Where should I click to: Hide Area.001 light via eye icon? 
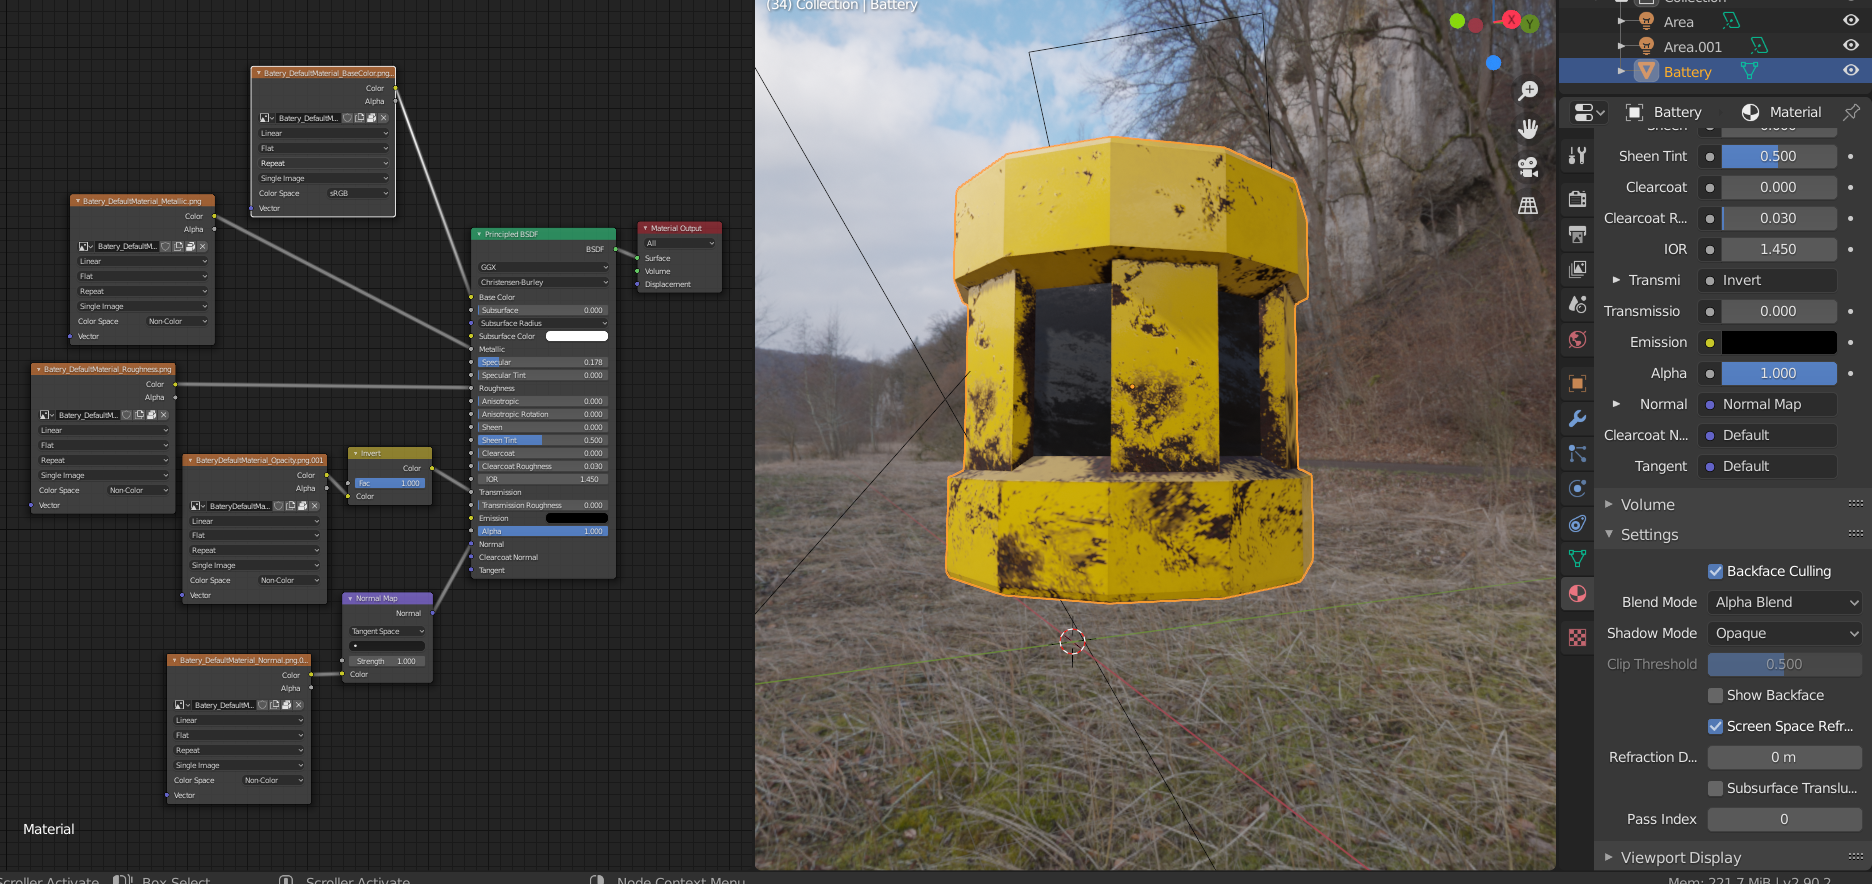(1851, 46)
